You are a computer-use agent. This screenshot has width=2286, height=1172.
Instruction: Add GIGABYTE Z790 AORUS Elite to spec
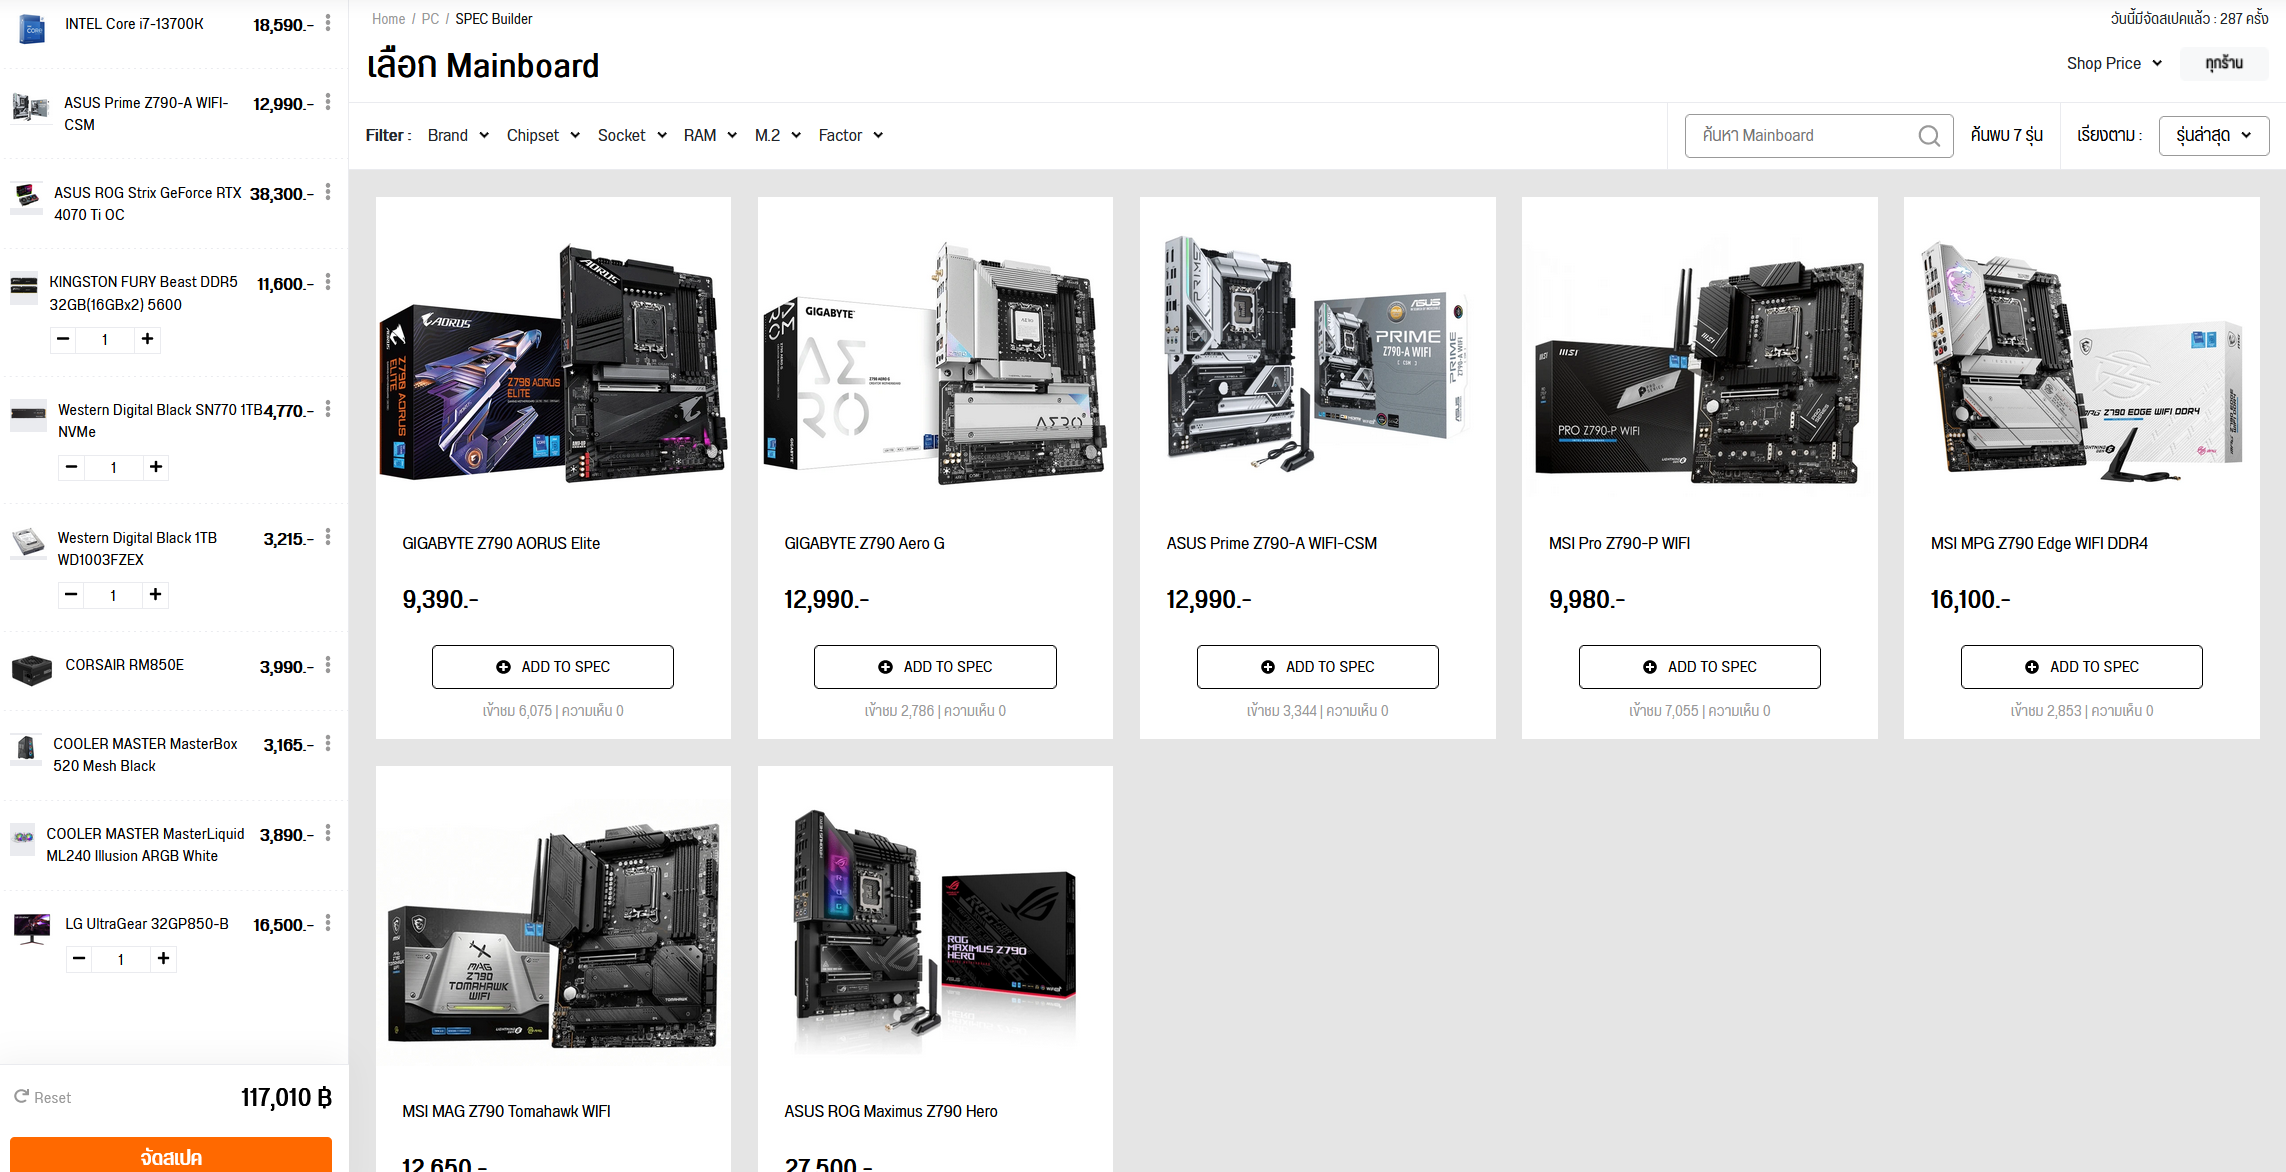tap(553, 667)
